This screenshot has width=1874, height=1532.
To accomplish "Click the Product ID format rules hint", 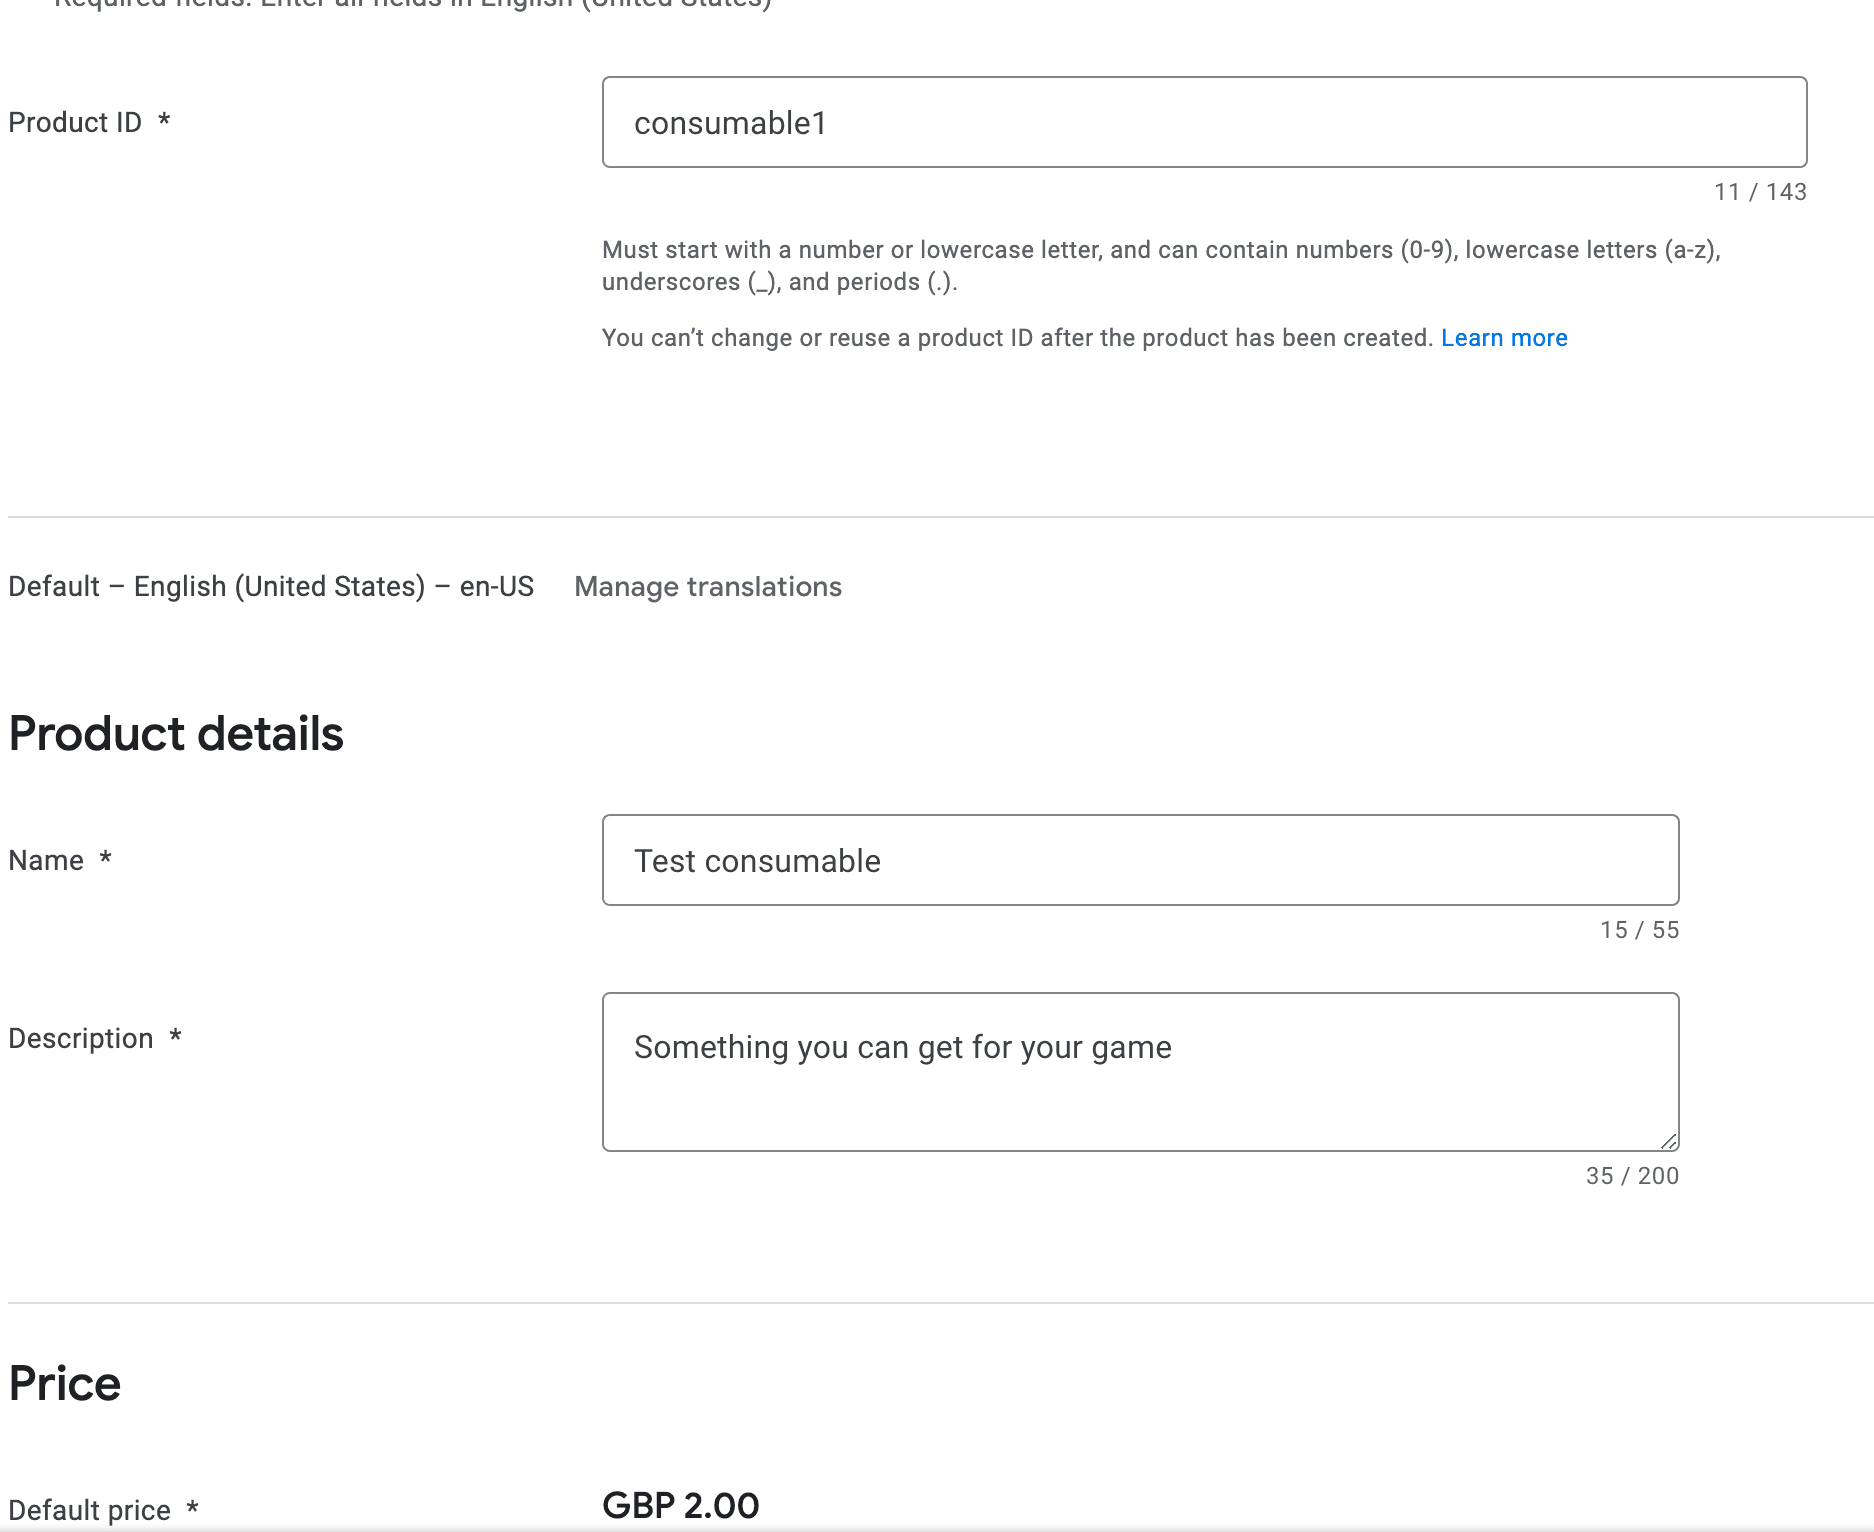I will click(1160, 266).
